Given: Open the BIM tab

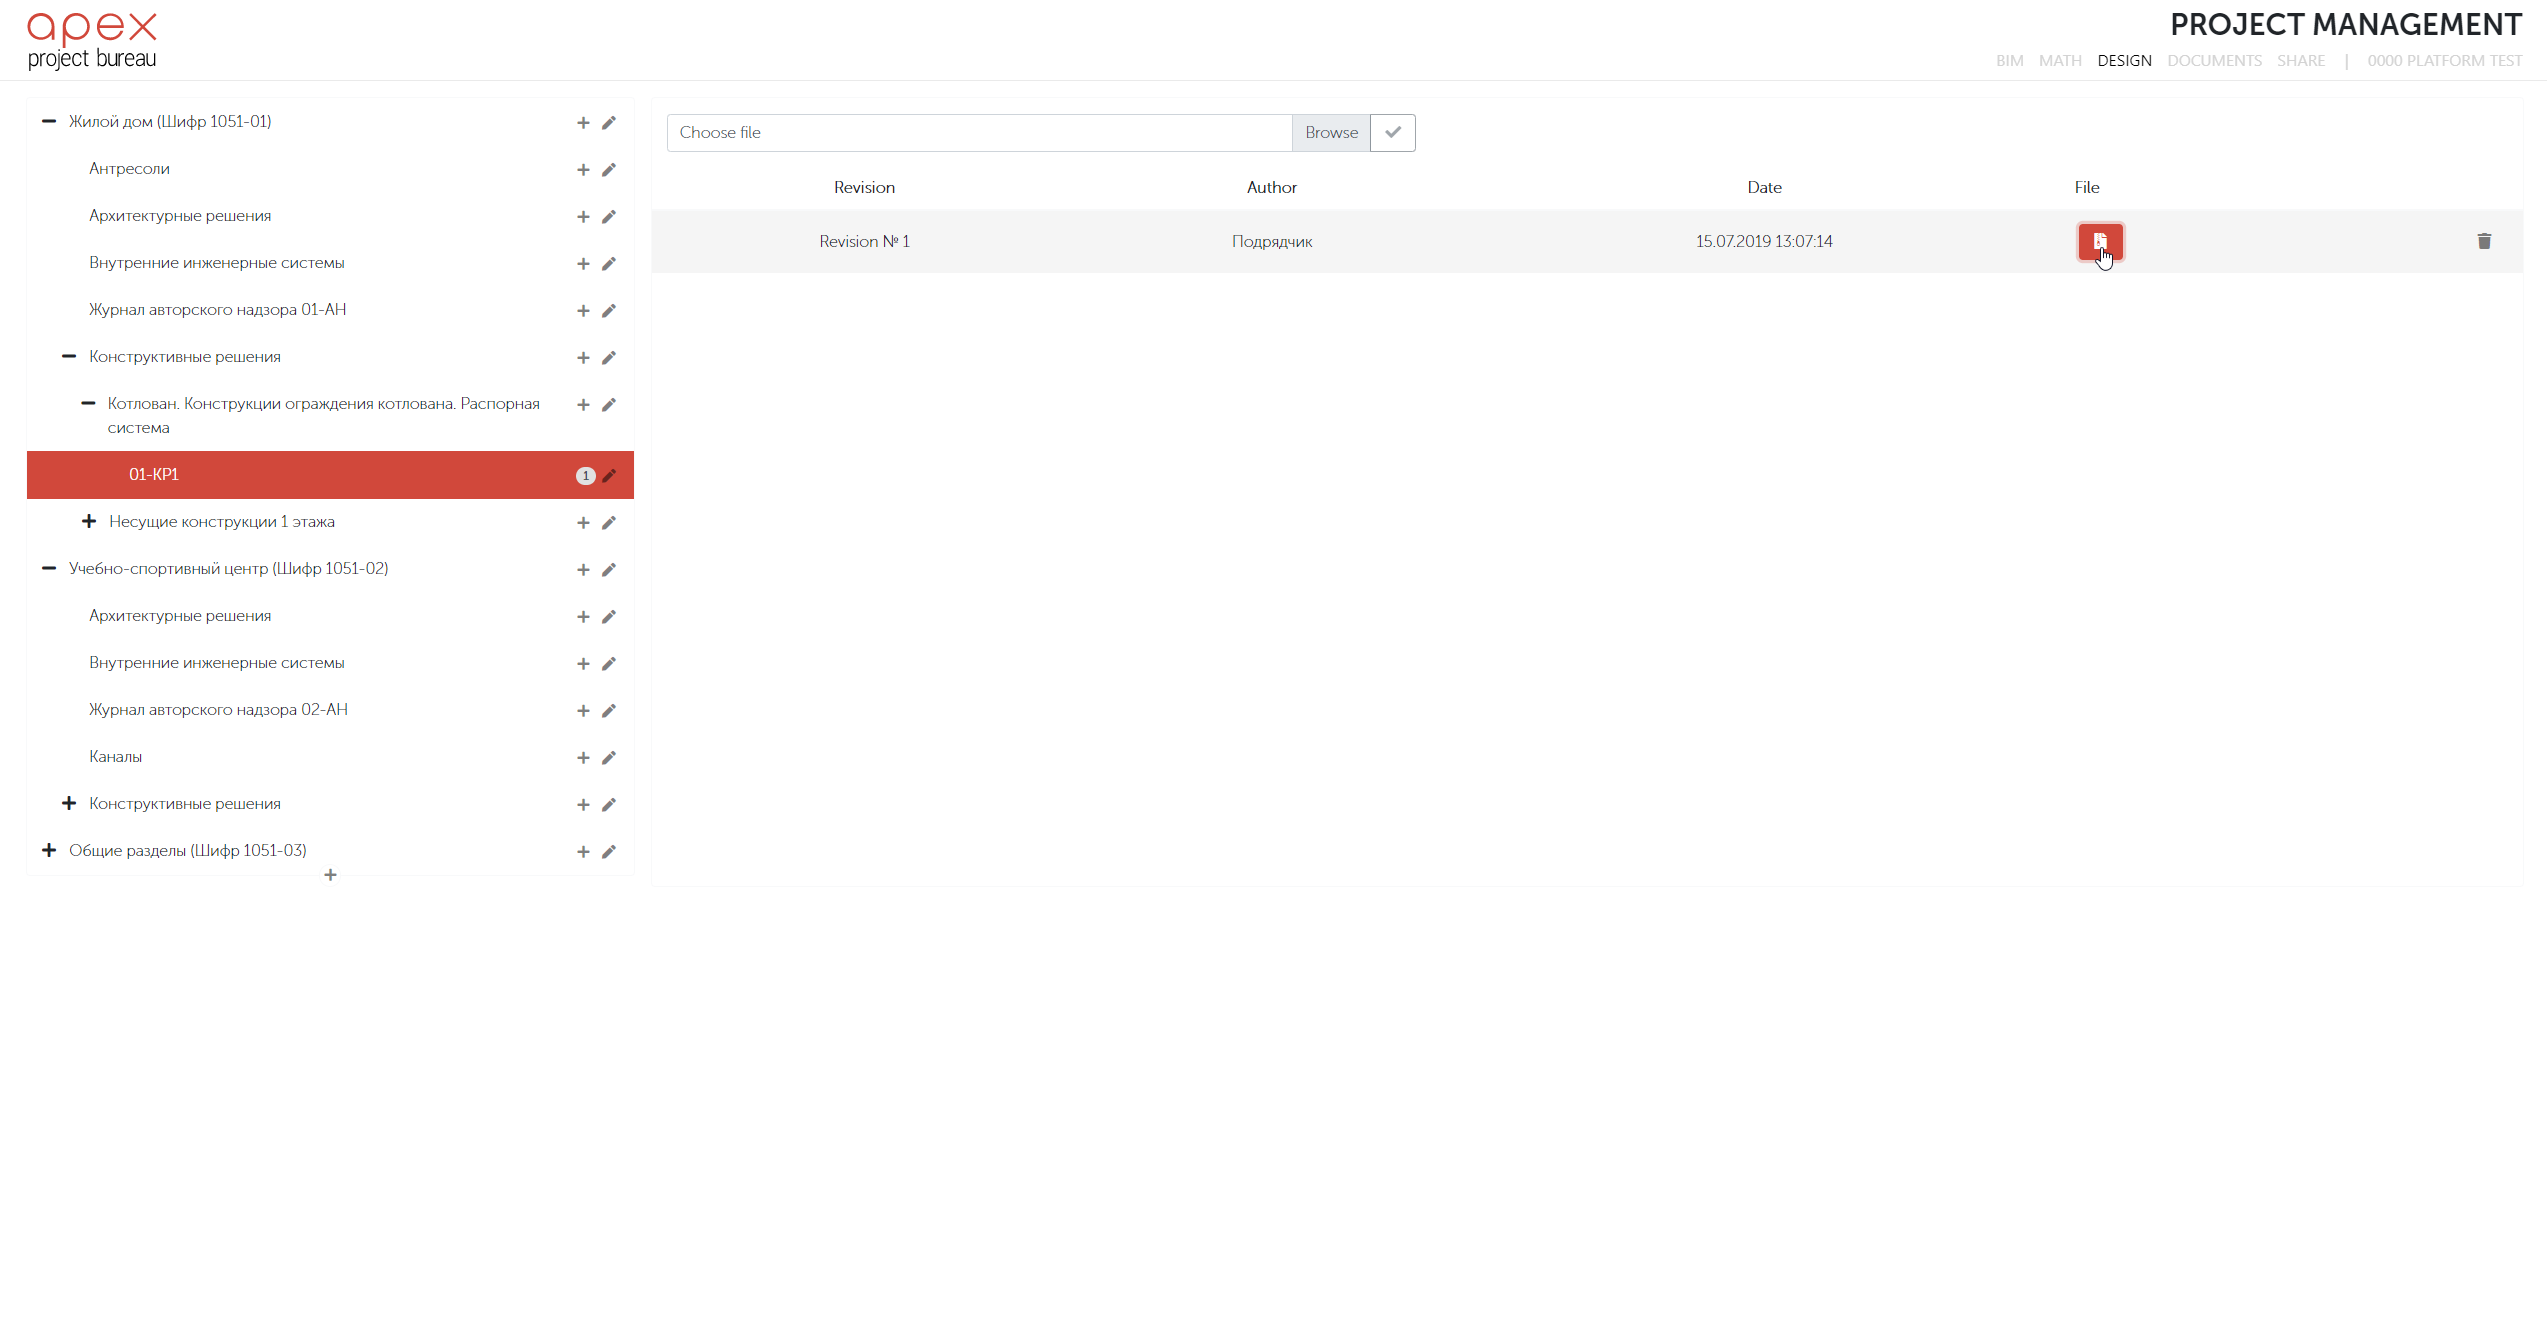Looking at the screenshot, I should (2009, 61).
